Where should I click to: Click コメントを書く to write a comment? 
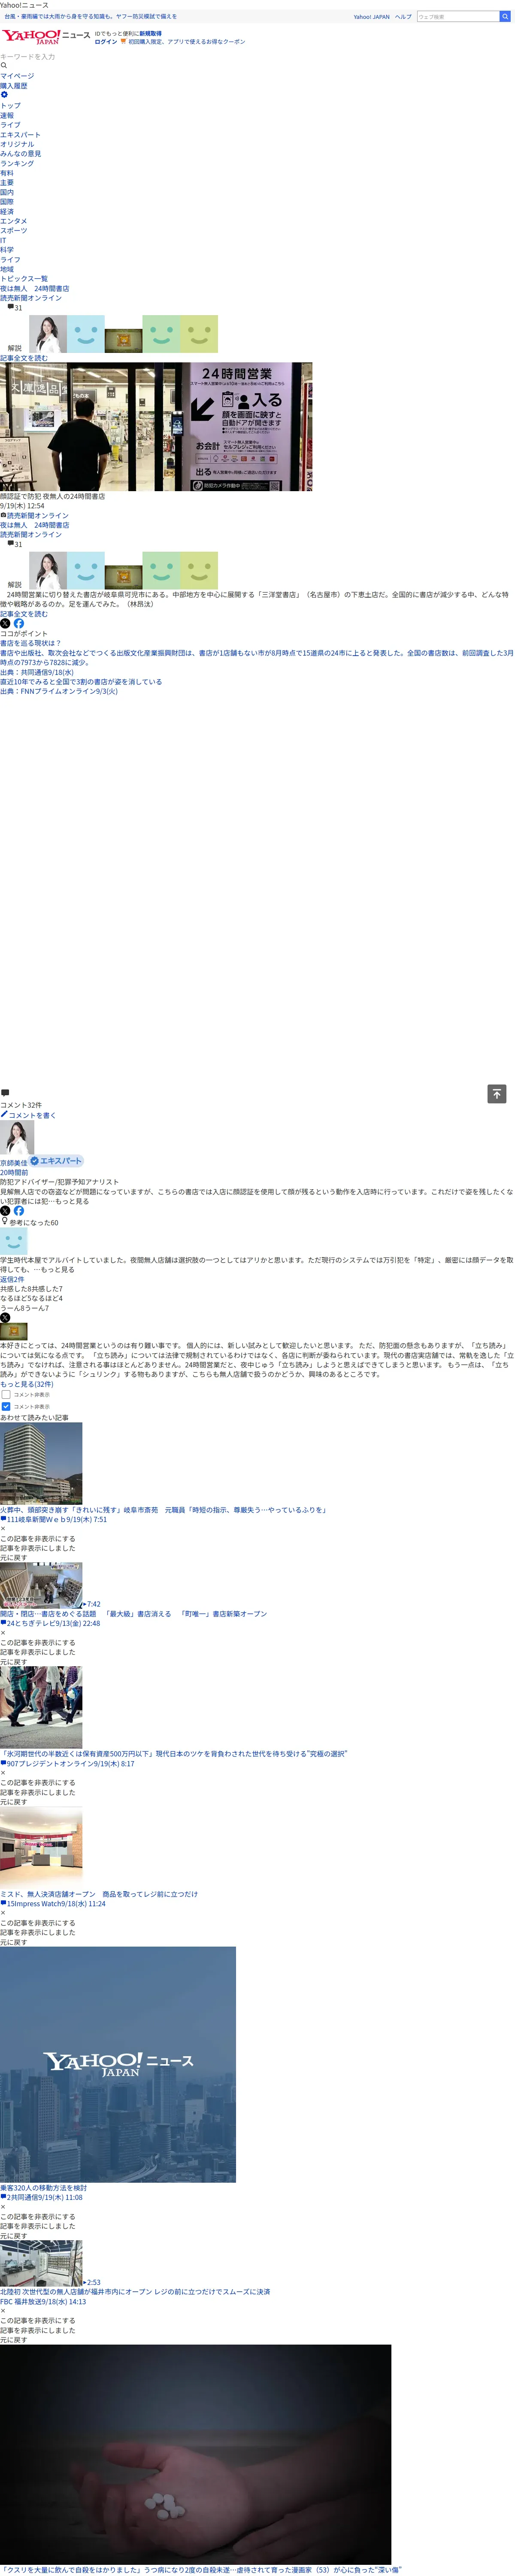(32, 1115)
